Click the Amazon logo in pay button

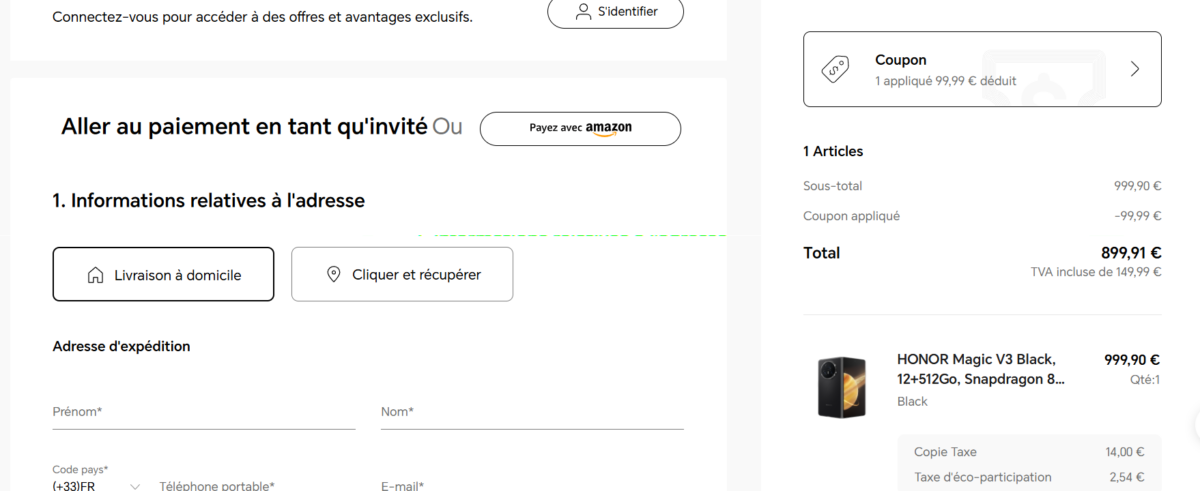click(609, 129)
